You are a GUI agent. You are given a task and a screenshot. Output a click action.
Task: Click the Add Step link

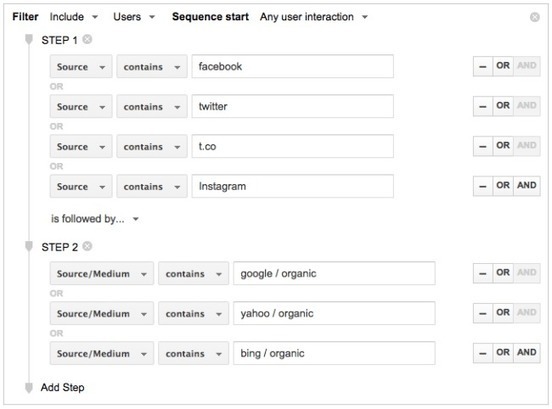pos(62,388)
